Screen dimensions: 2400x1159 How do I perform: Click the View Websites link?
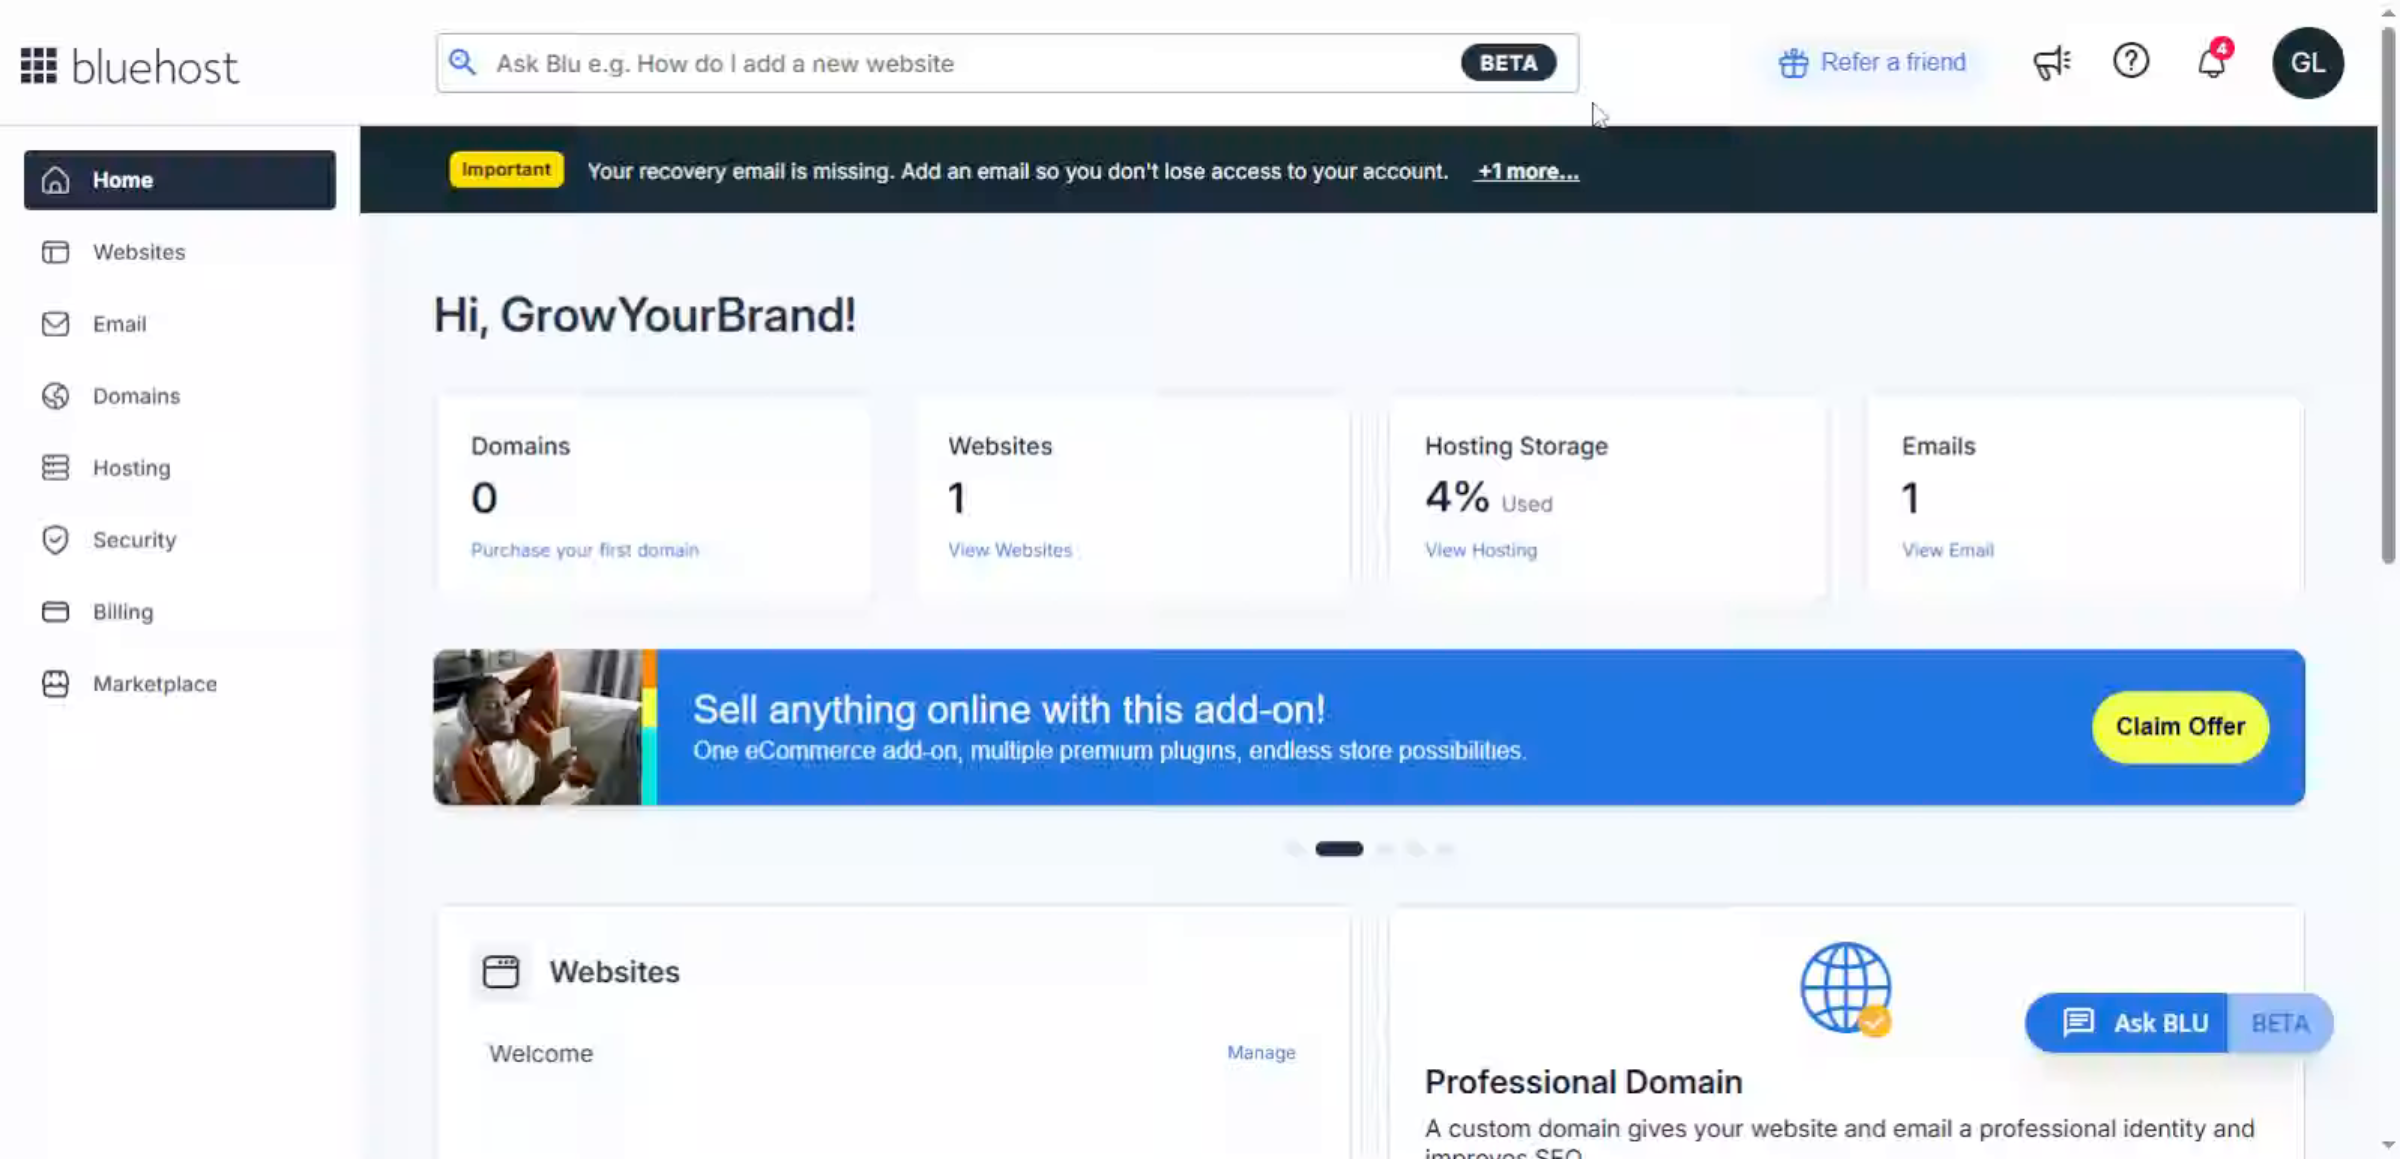pyautogui.click(x=1009, y=550)
